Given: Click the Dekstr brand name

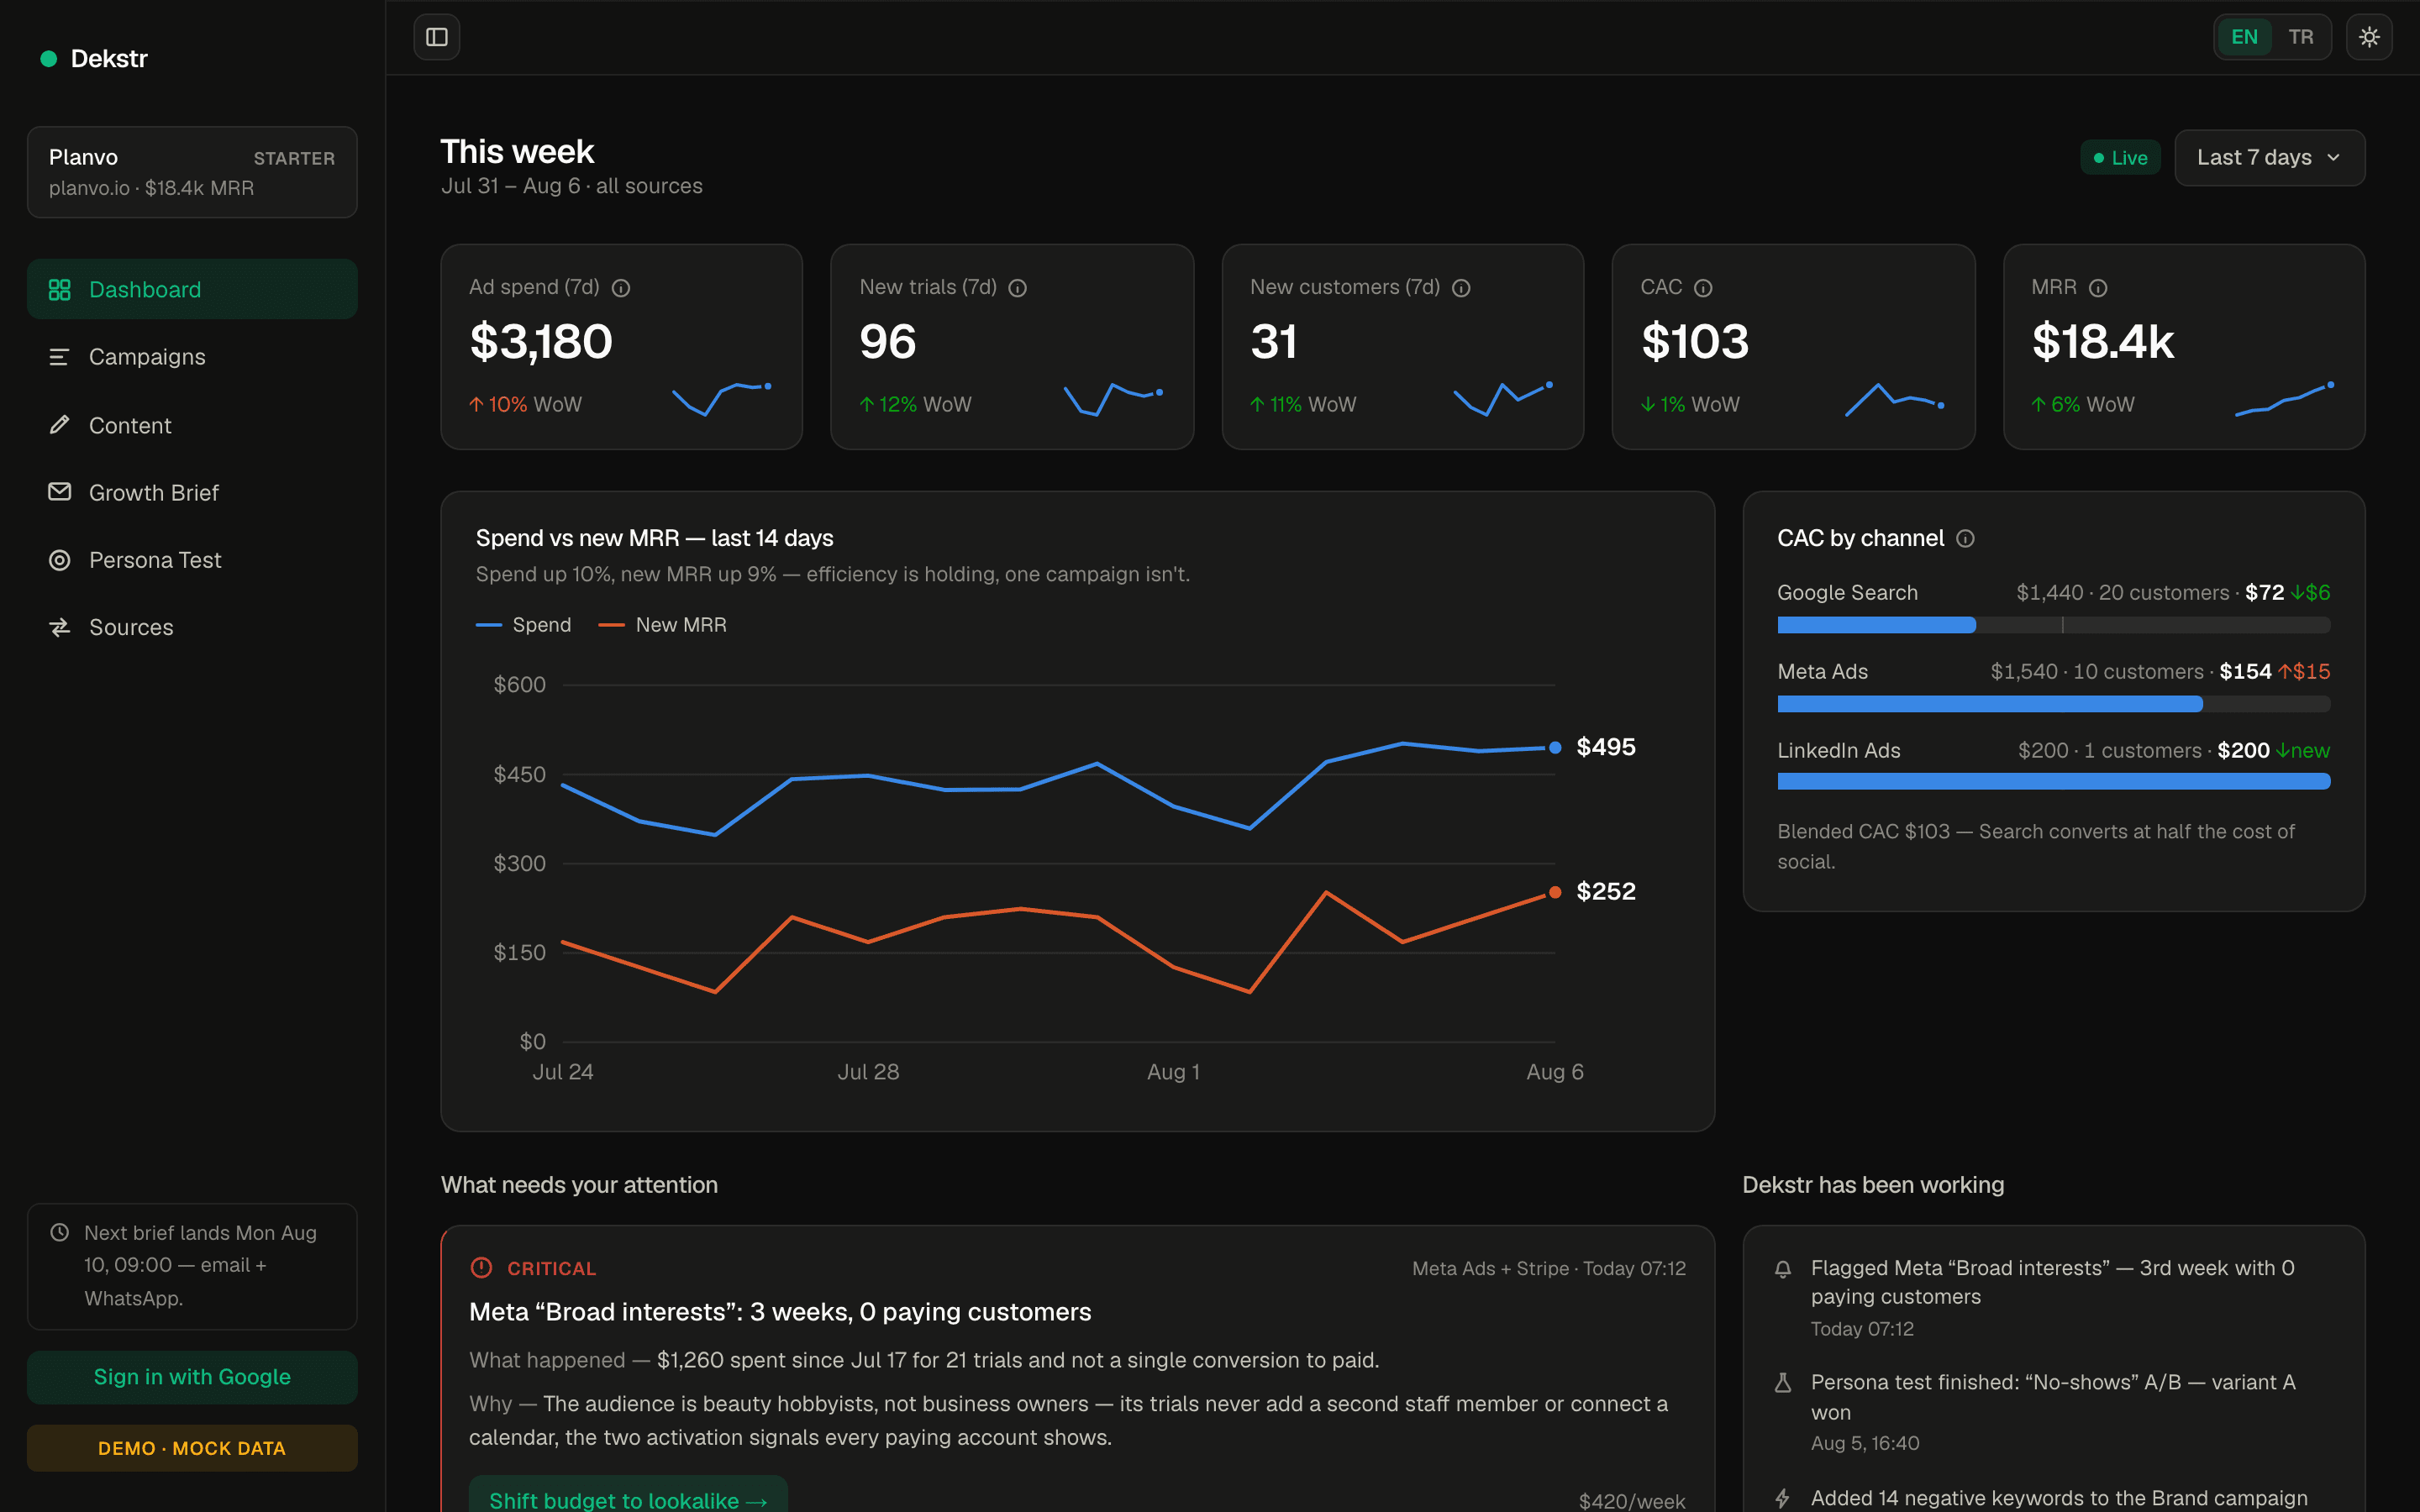Looking at the screenshot, I should pos(109,59).
